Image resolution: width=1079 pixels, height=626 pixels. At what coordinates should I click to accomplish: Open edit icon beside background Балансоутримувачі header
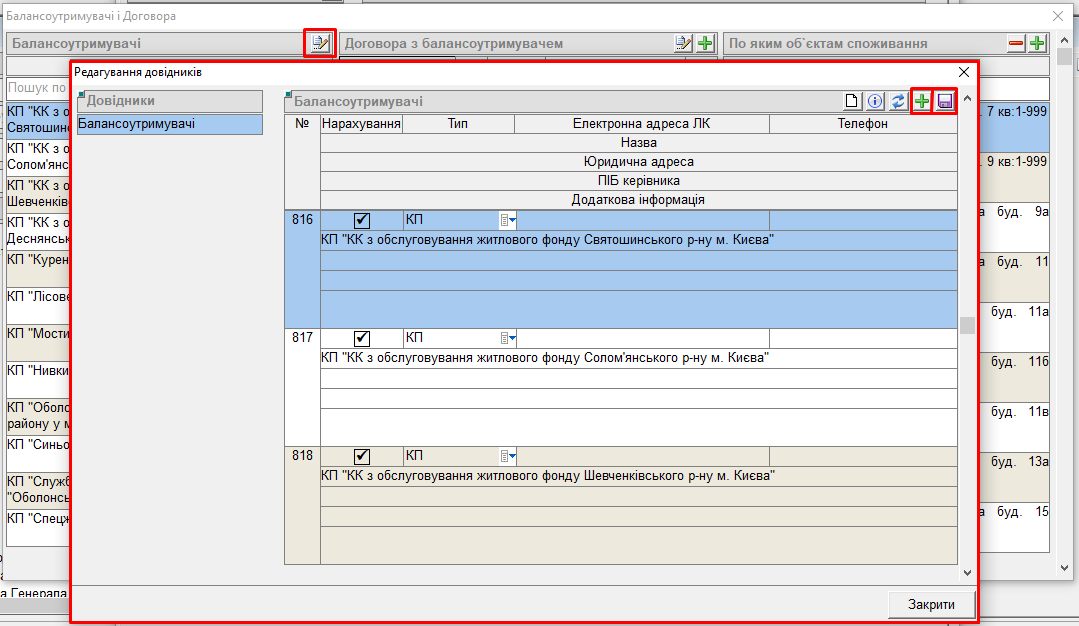point(319,43)
